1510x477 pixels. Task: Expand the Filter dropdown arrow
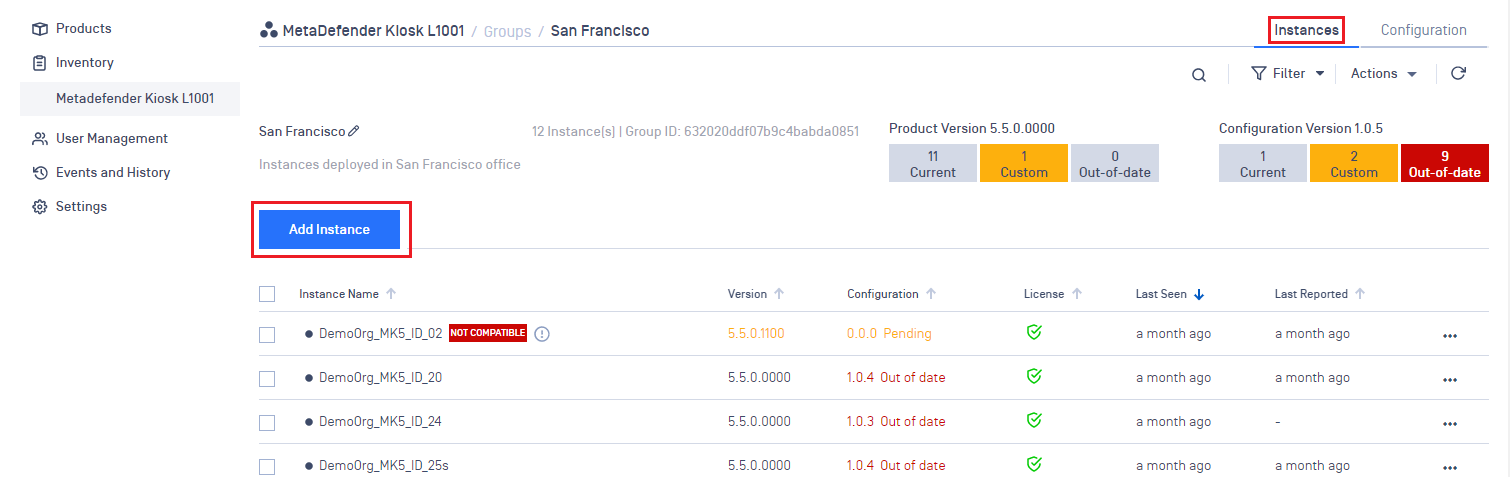pyautogui.click(x=1320, y=74)
